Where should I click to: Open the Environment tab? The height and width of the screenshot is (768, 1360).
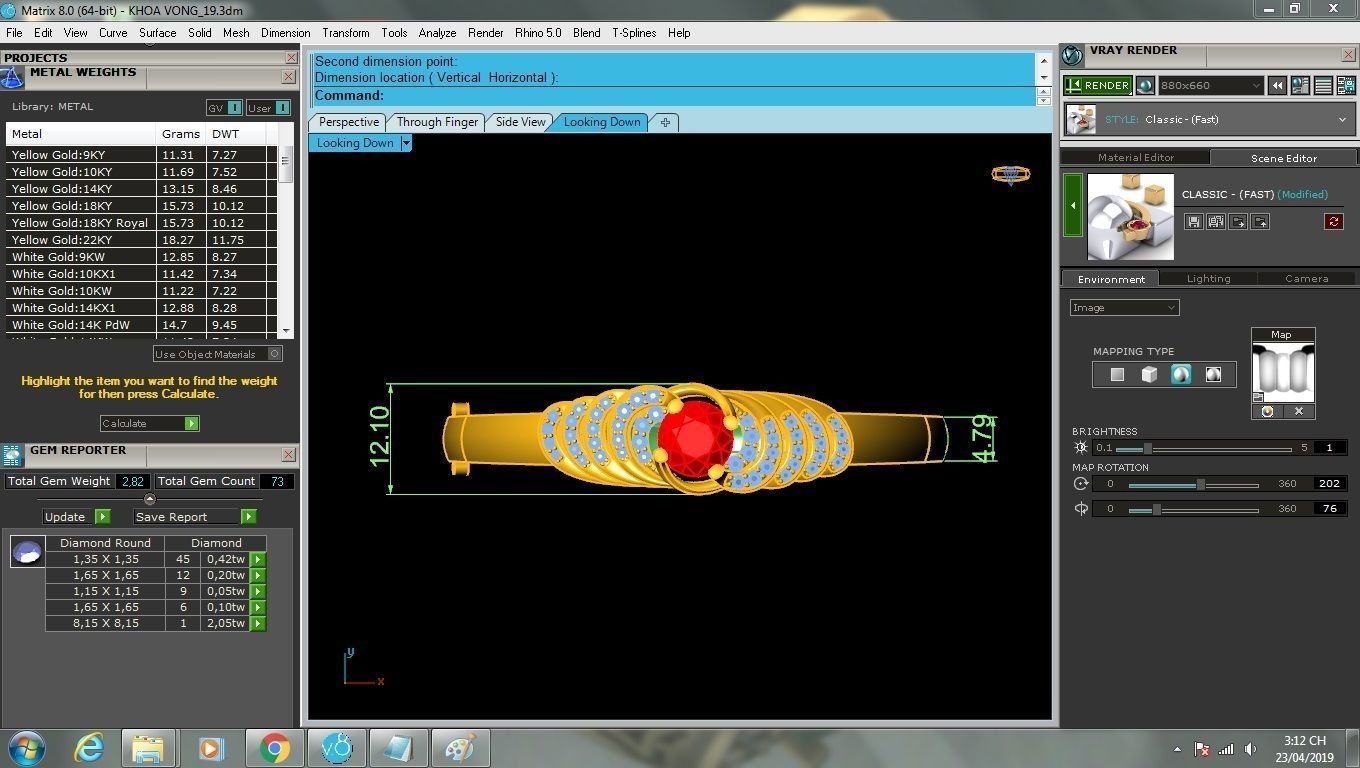(x=1111, y=279)
